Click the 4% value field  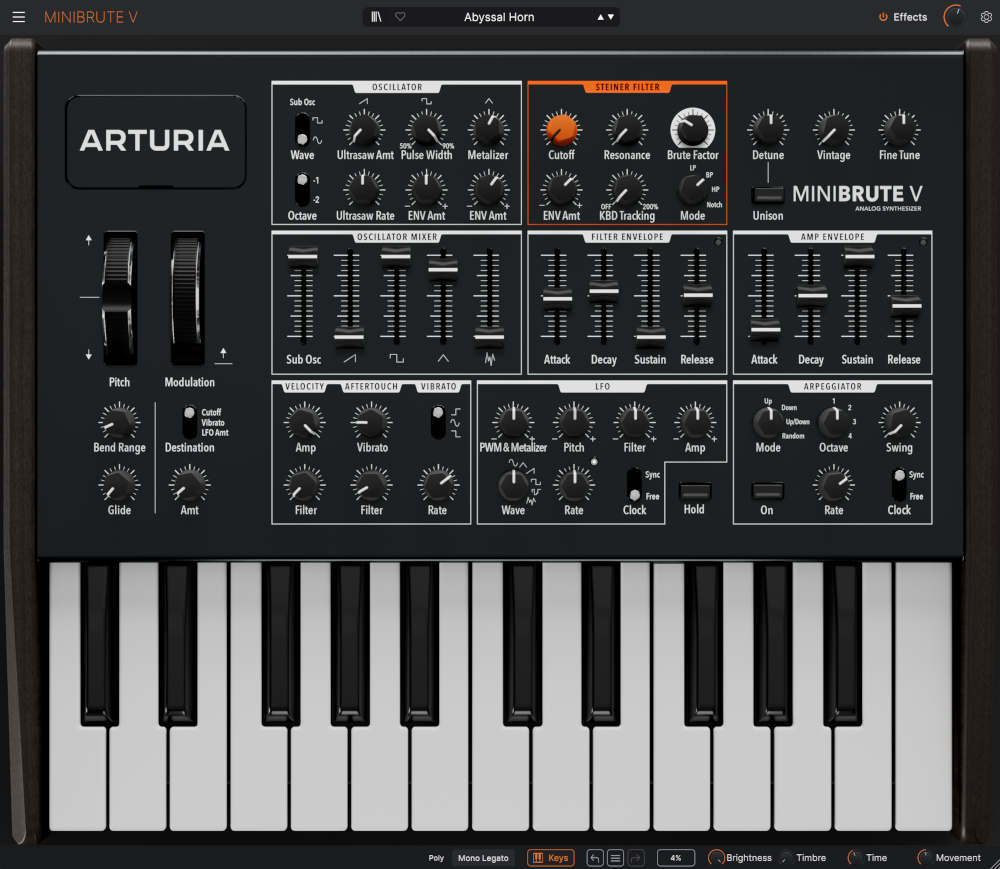(x=676, y=857)
